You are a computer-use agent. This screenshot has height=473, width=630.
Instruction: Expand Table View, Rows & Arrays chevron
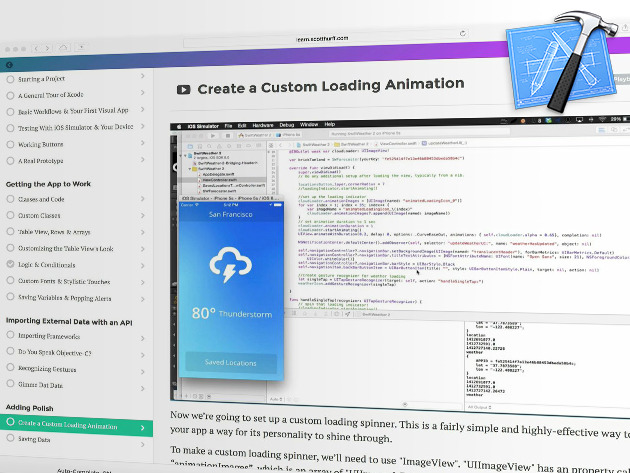[x=143, y=232]
